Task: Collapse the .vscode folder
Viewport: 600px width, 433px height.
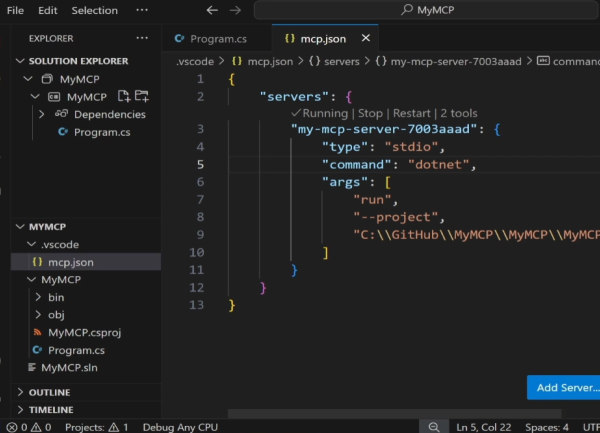Action: pyautogui.click(x=31, y=244)
